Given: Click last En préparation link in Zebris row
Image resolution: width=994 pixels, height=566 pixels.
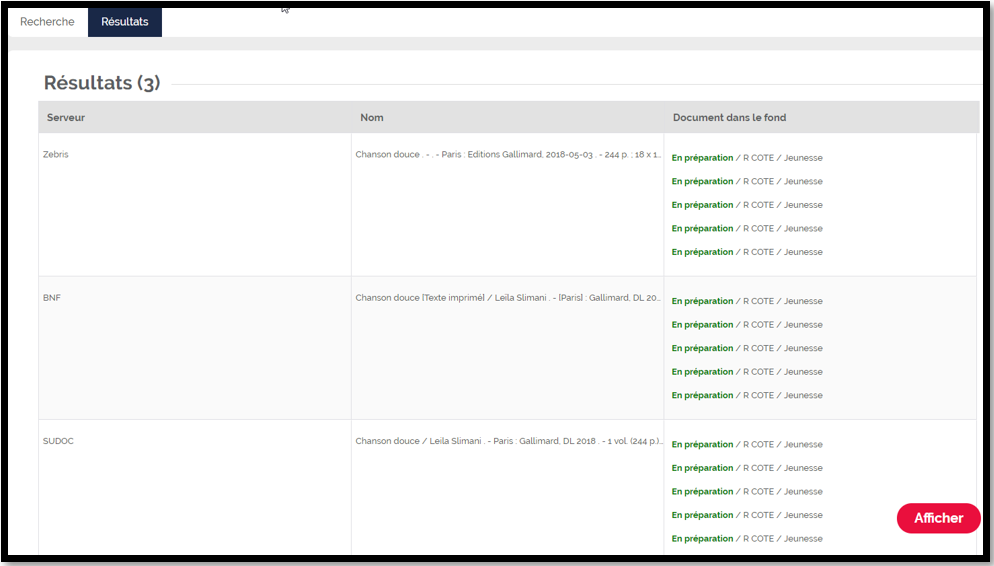Looking at the screenshot, I should tap(702, 252).
